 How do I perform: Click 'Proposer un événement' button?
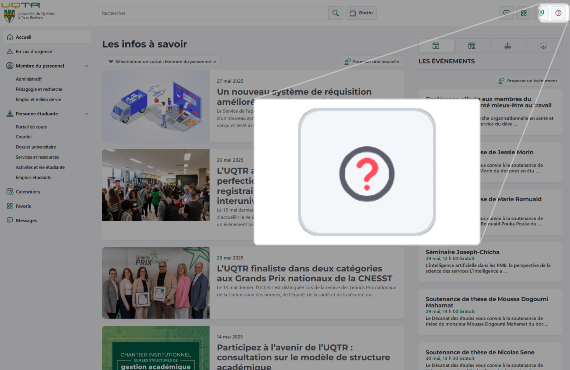click(x=527, y=81)
